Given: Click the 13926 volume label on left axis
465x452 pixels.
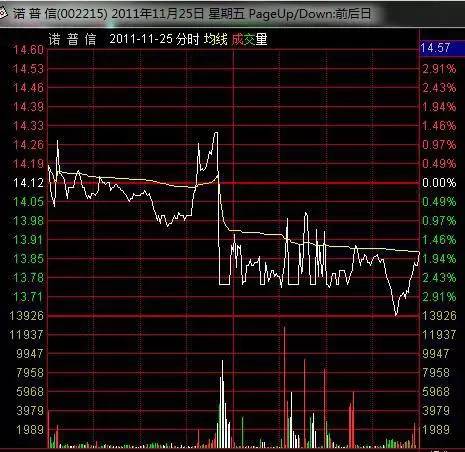Looking at the screenshot, I should [x=26, y=316].
